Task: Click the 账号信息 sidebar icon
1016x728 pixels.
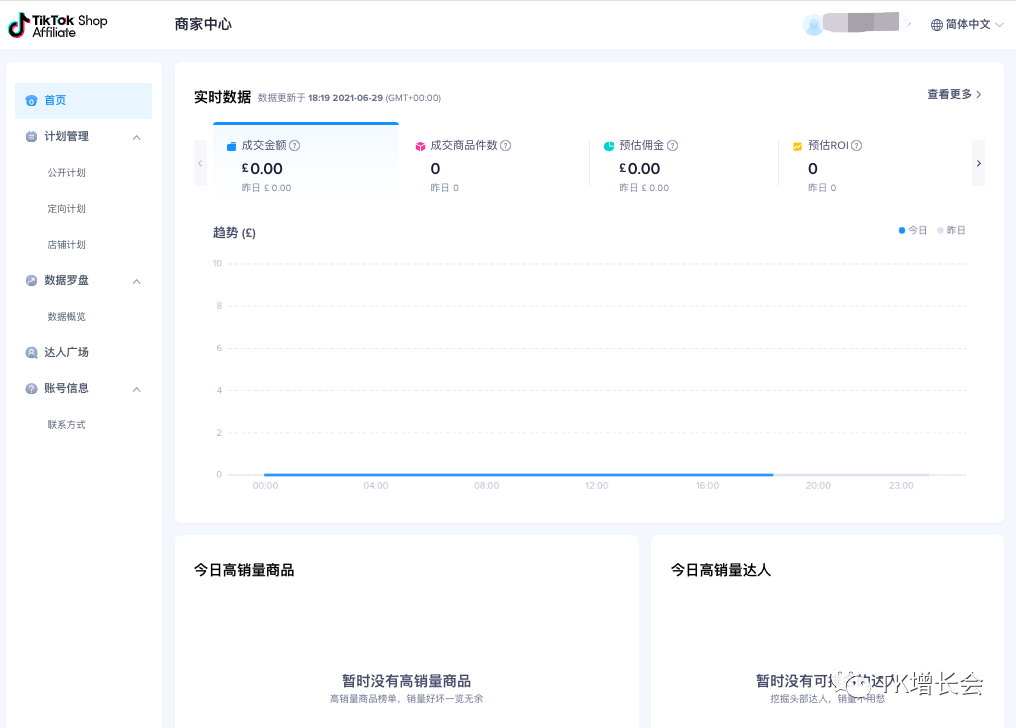Action: pos(33,388)
